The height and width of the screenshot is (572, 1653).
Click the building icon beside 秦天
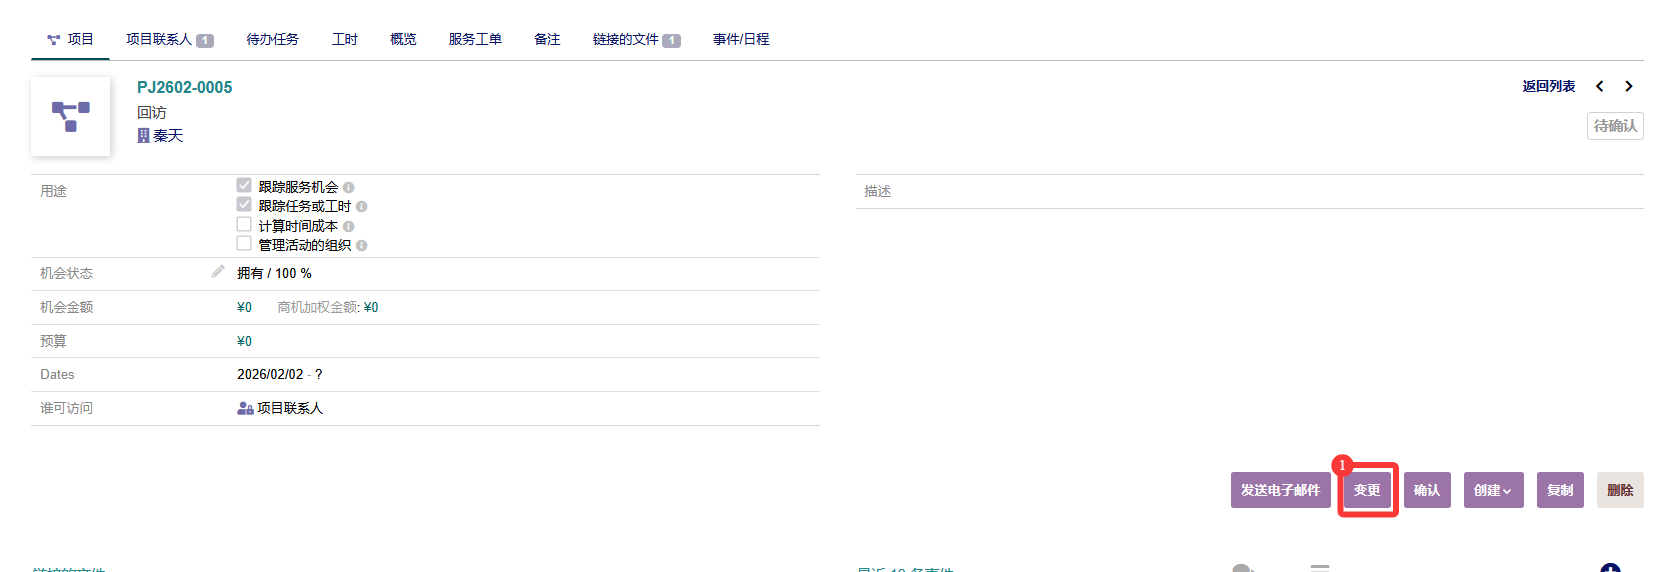[143, 136]
